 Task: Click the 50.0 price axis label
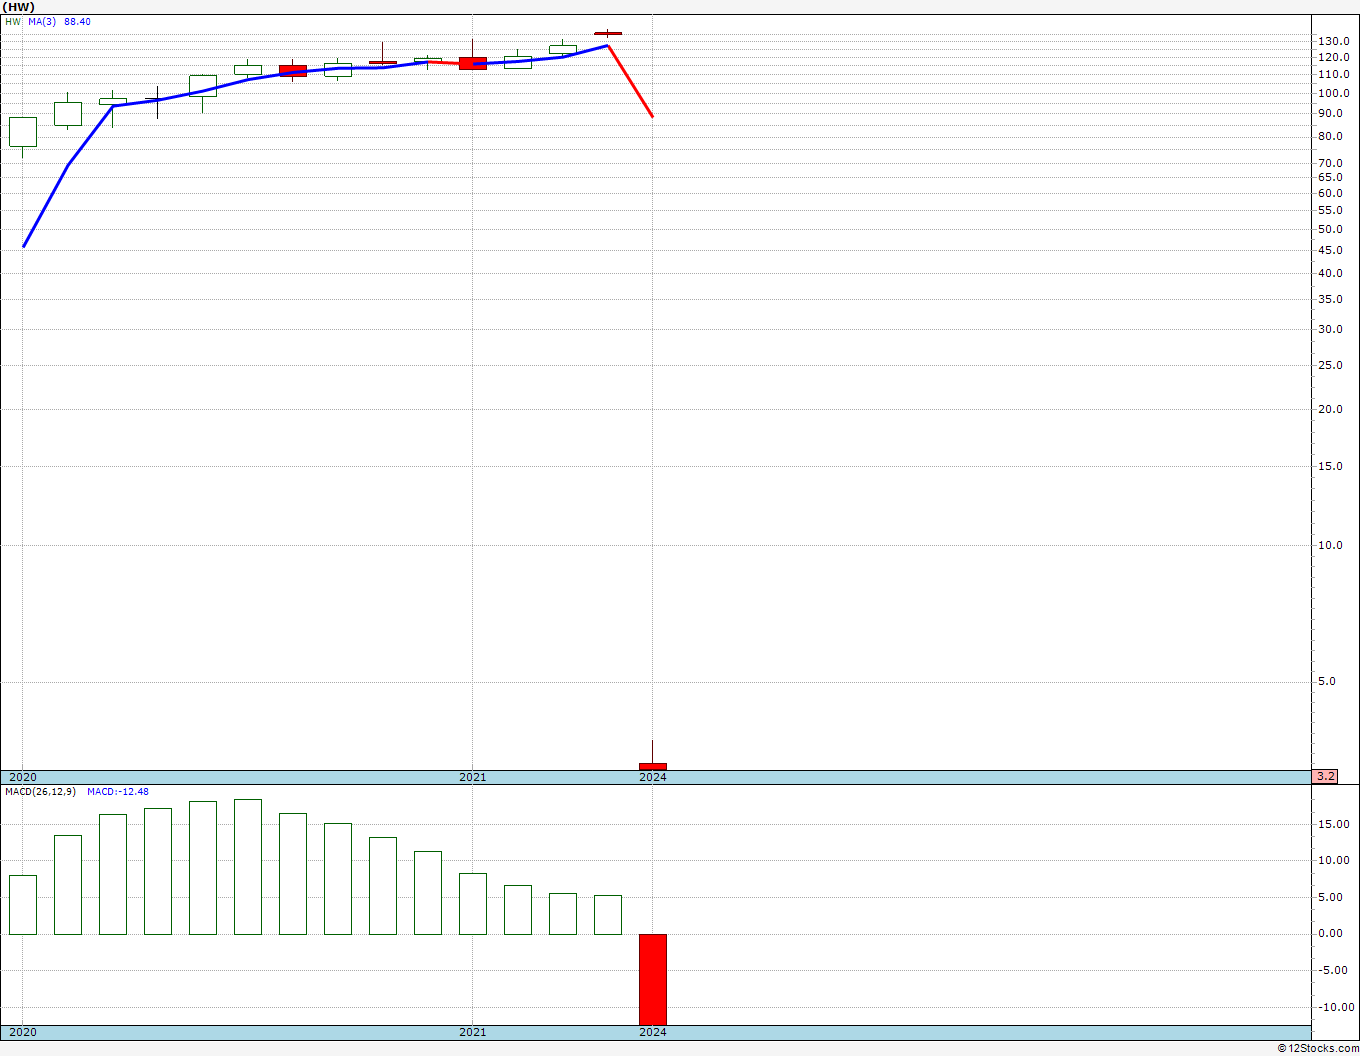click(x=1330, y=229)
